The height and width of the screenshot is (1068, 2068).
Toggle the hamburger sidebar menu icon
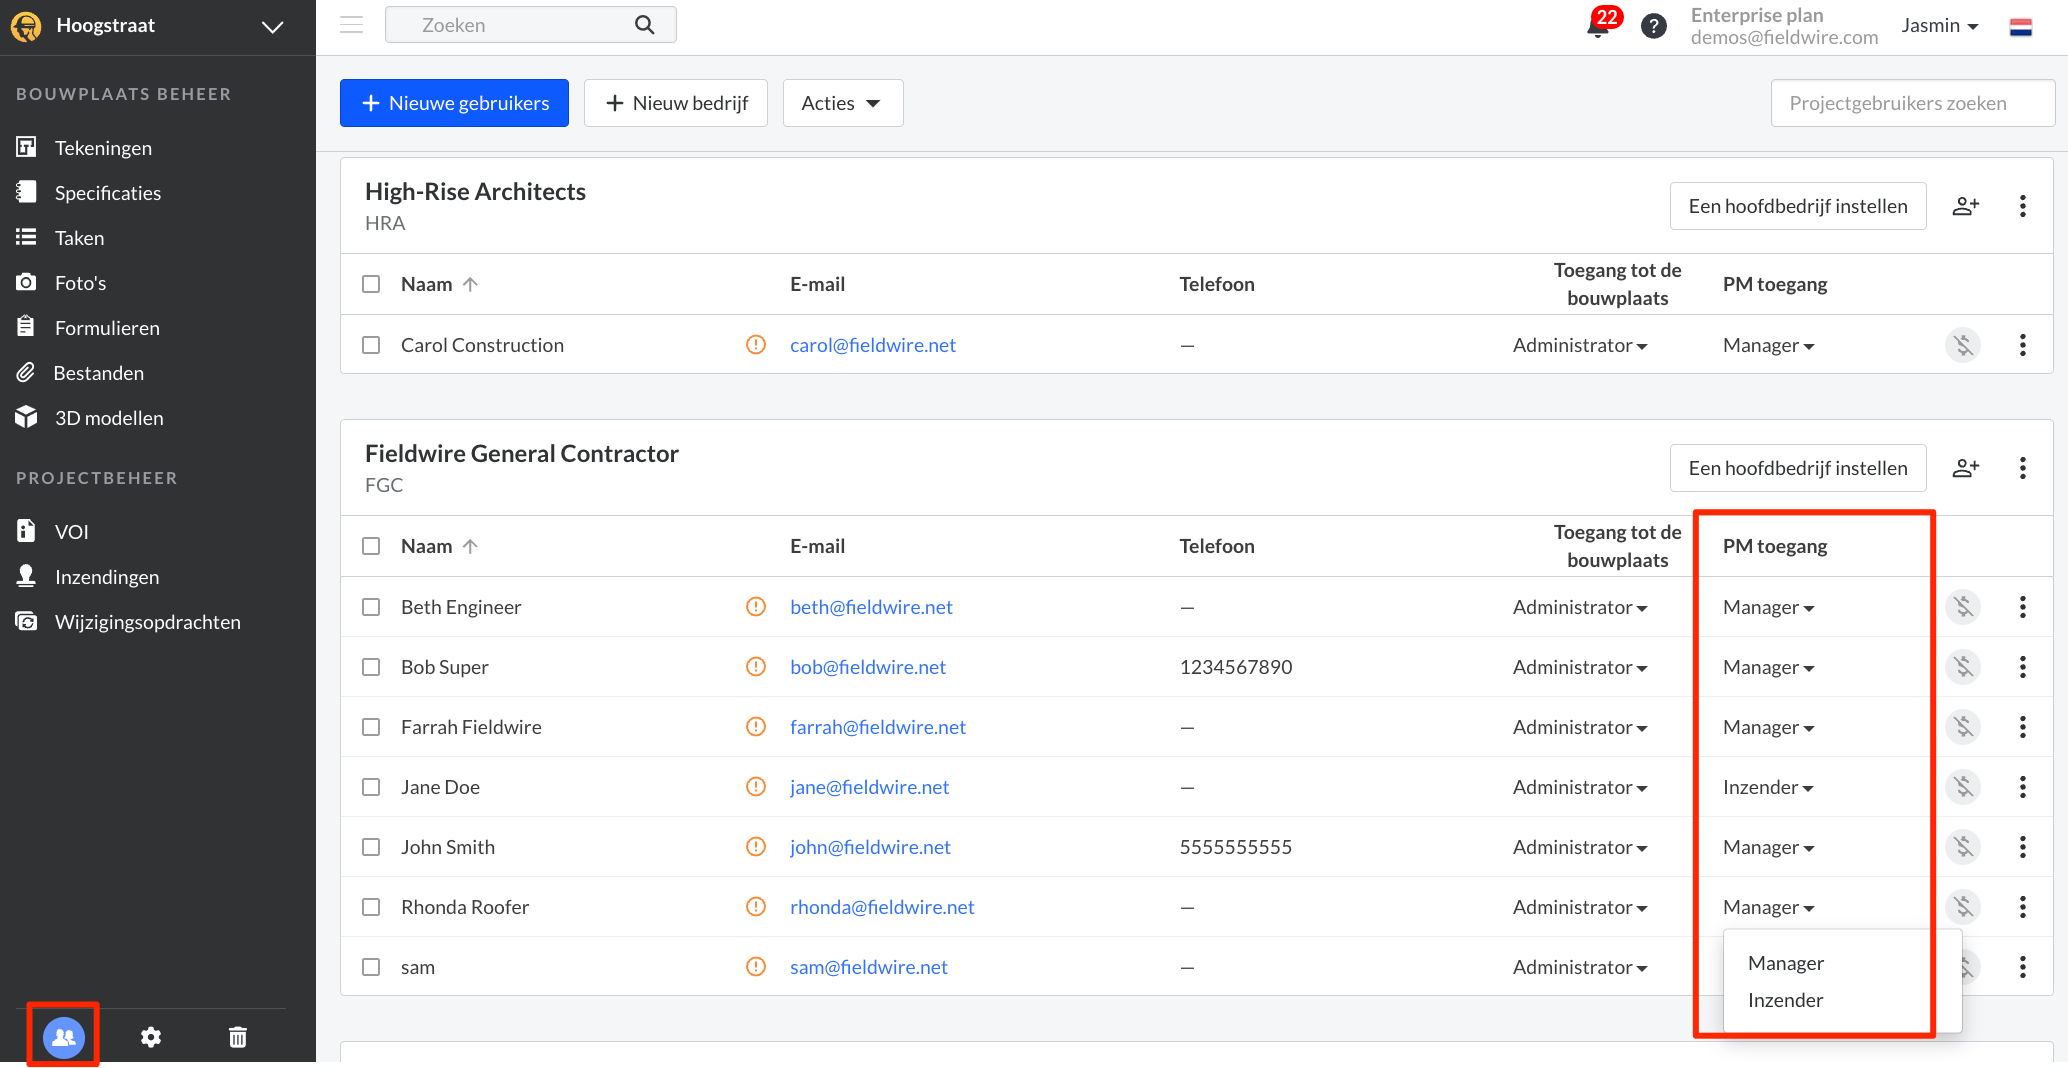352,25
